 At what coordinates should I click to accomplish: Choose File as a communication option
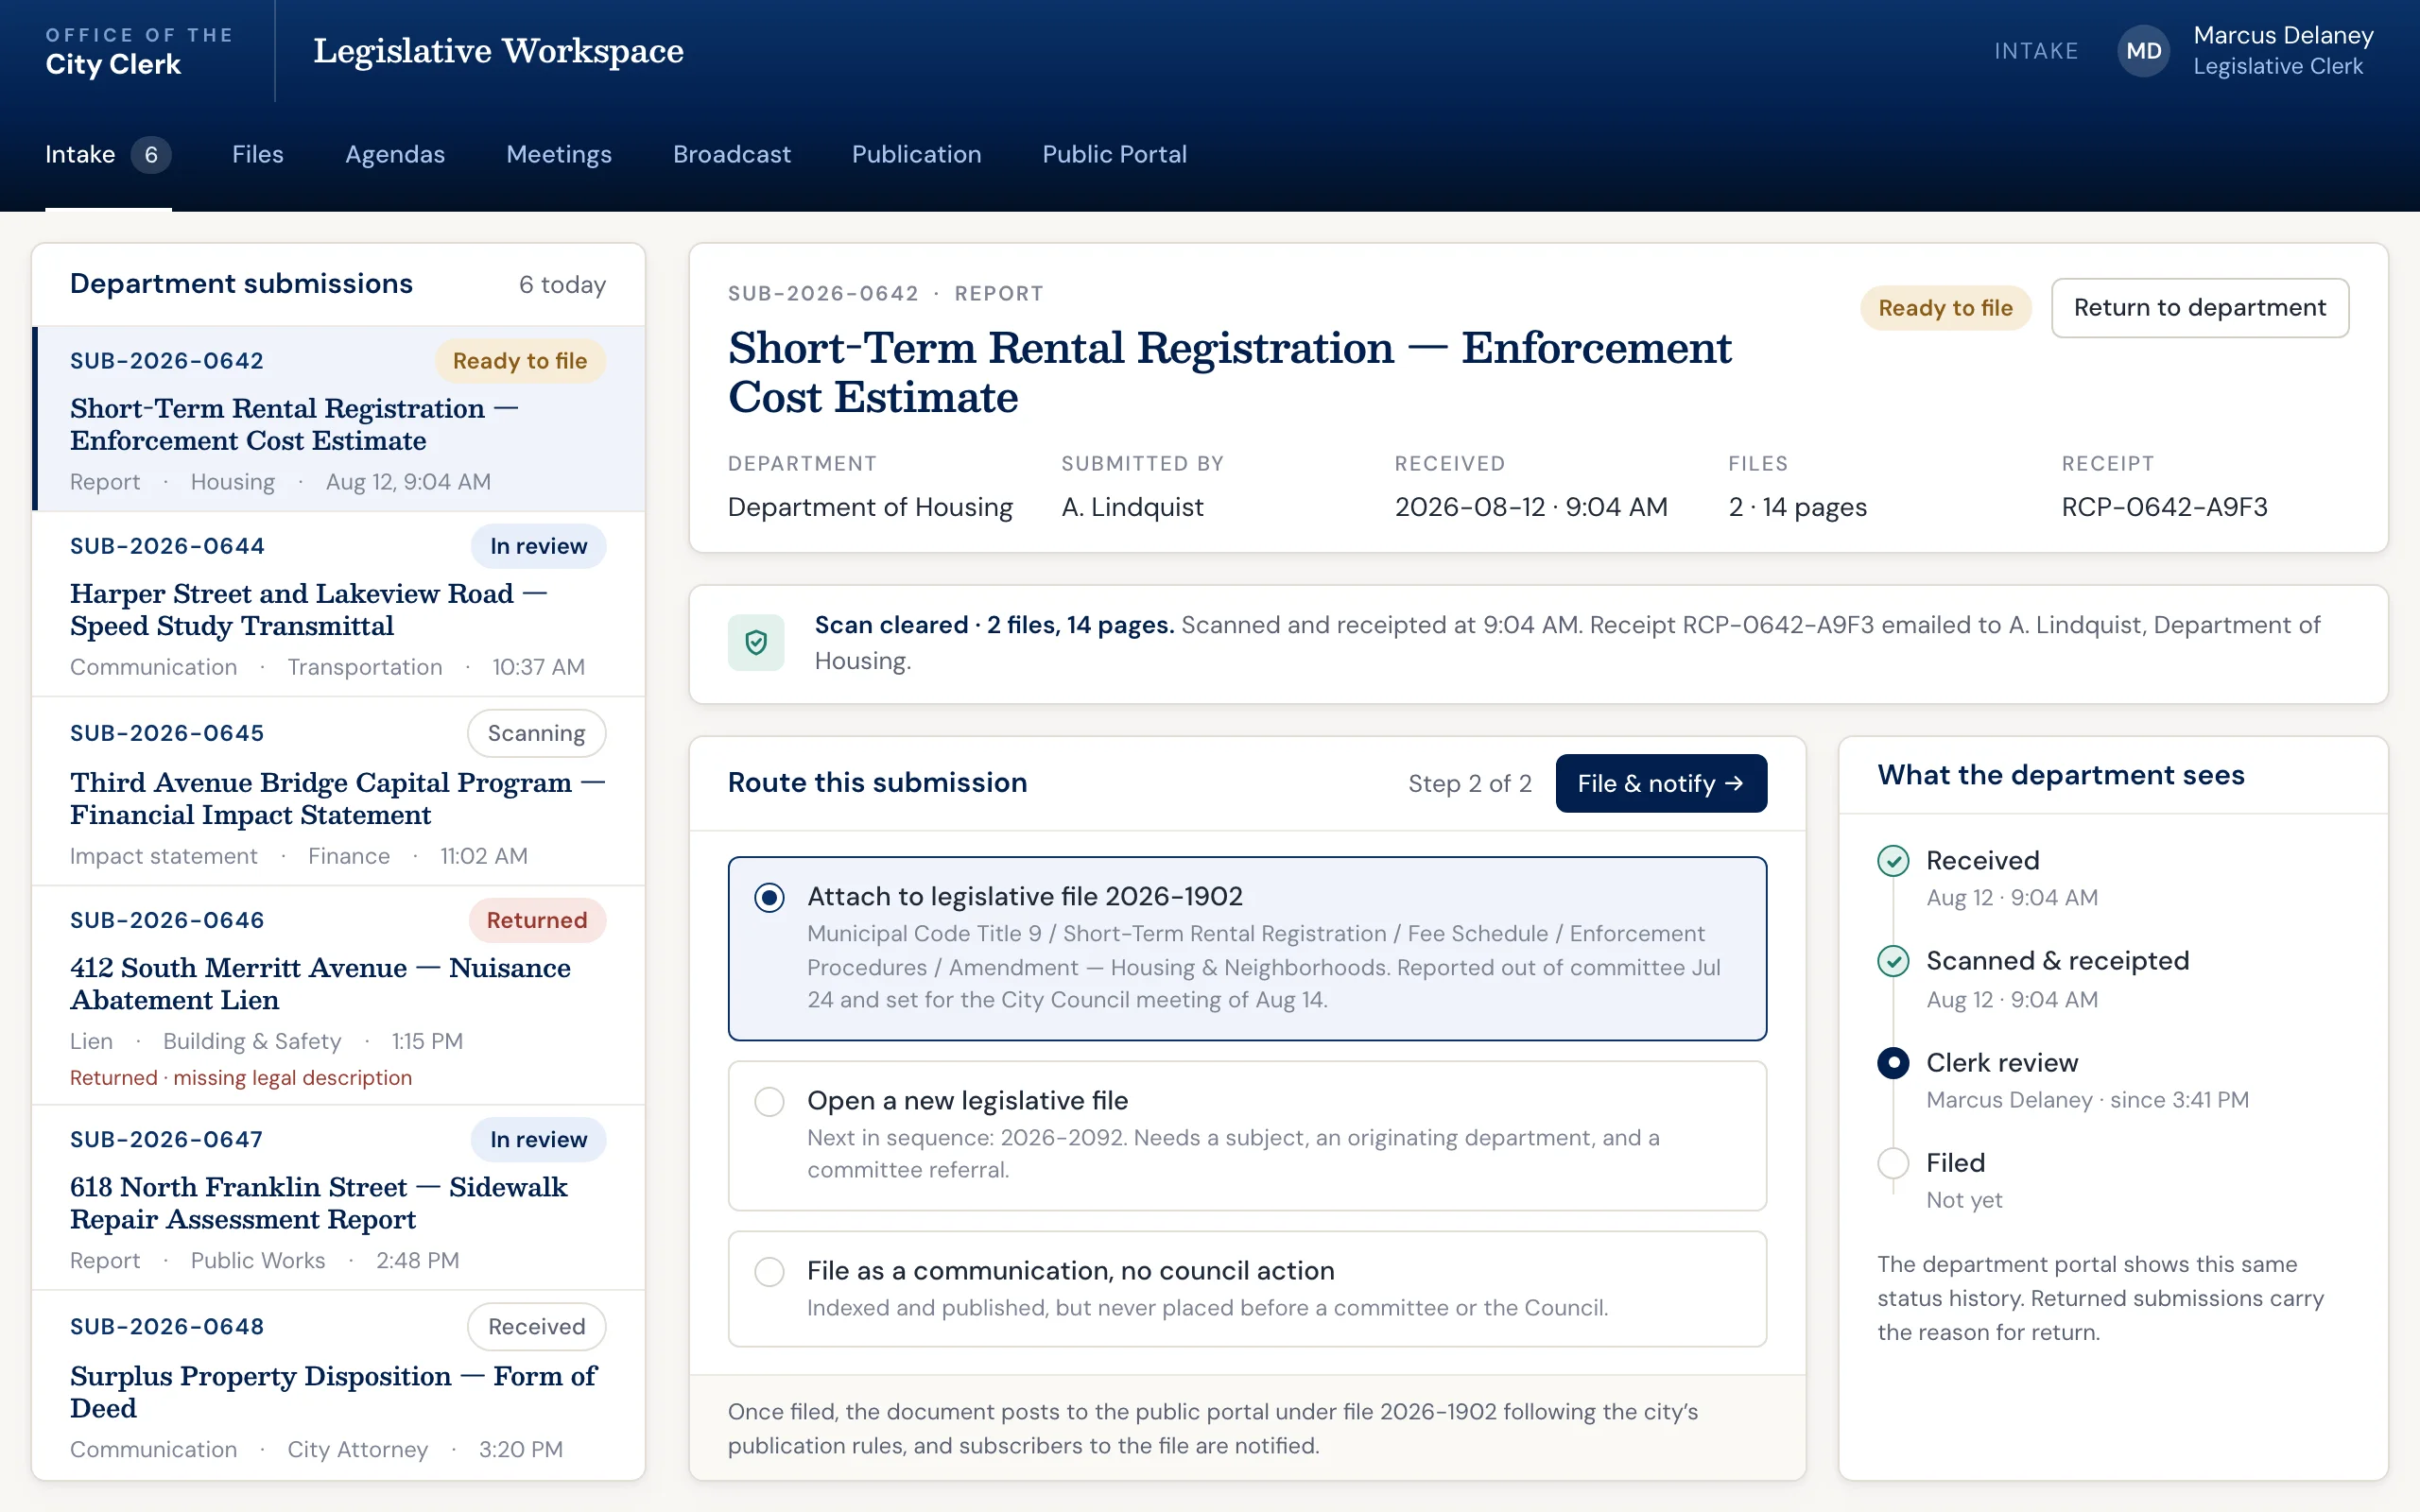click(x=1247, y=1288)
